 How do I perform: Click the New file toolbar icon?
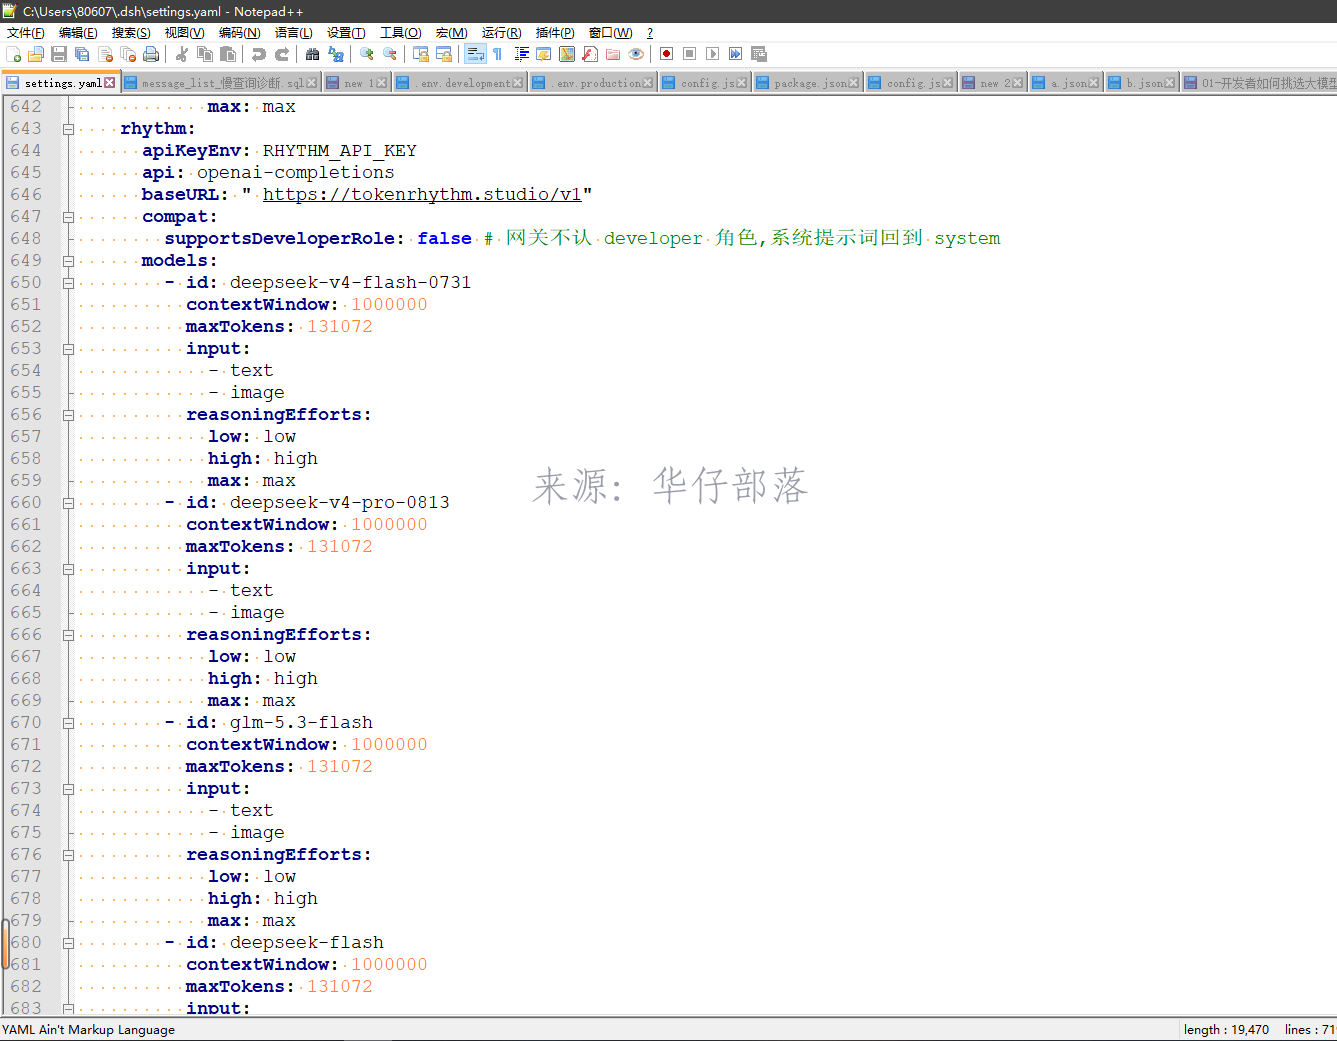point(13,54)
